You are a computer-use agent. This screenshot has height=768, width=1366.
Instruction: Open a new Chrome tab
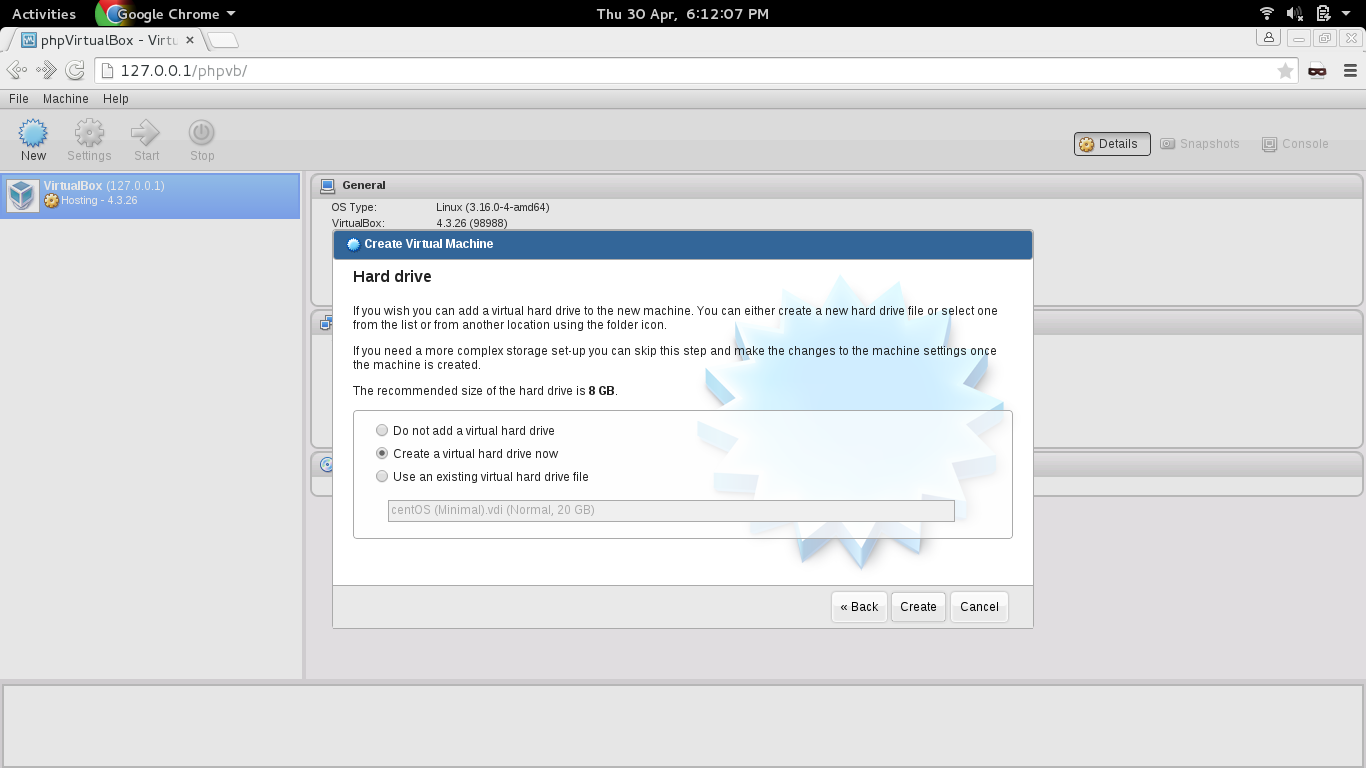pyautogui.click(x=224, y=40)
